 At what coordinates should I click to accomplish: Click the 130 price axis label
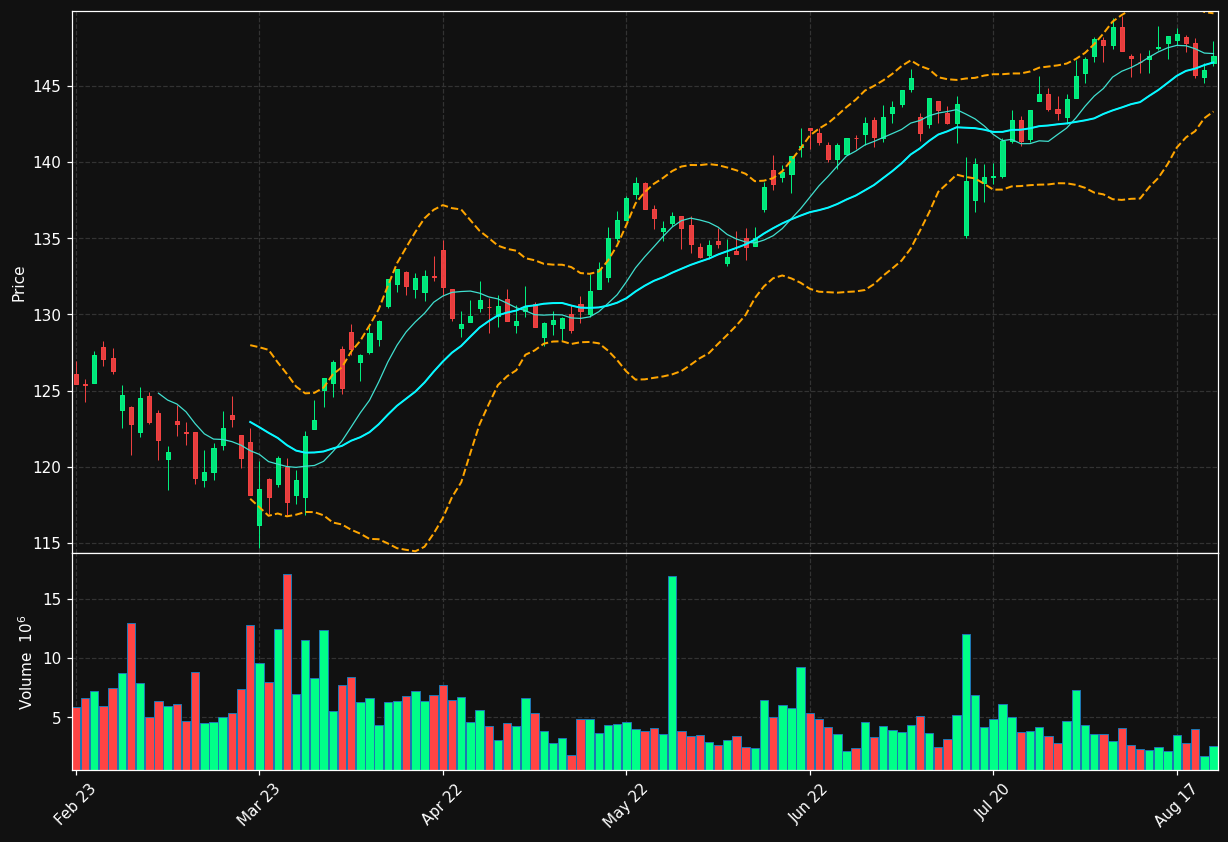pos(48,315)
